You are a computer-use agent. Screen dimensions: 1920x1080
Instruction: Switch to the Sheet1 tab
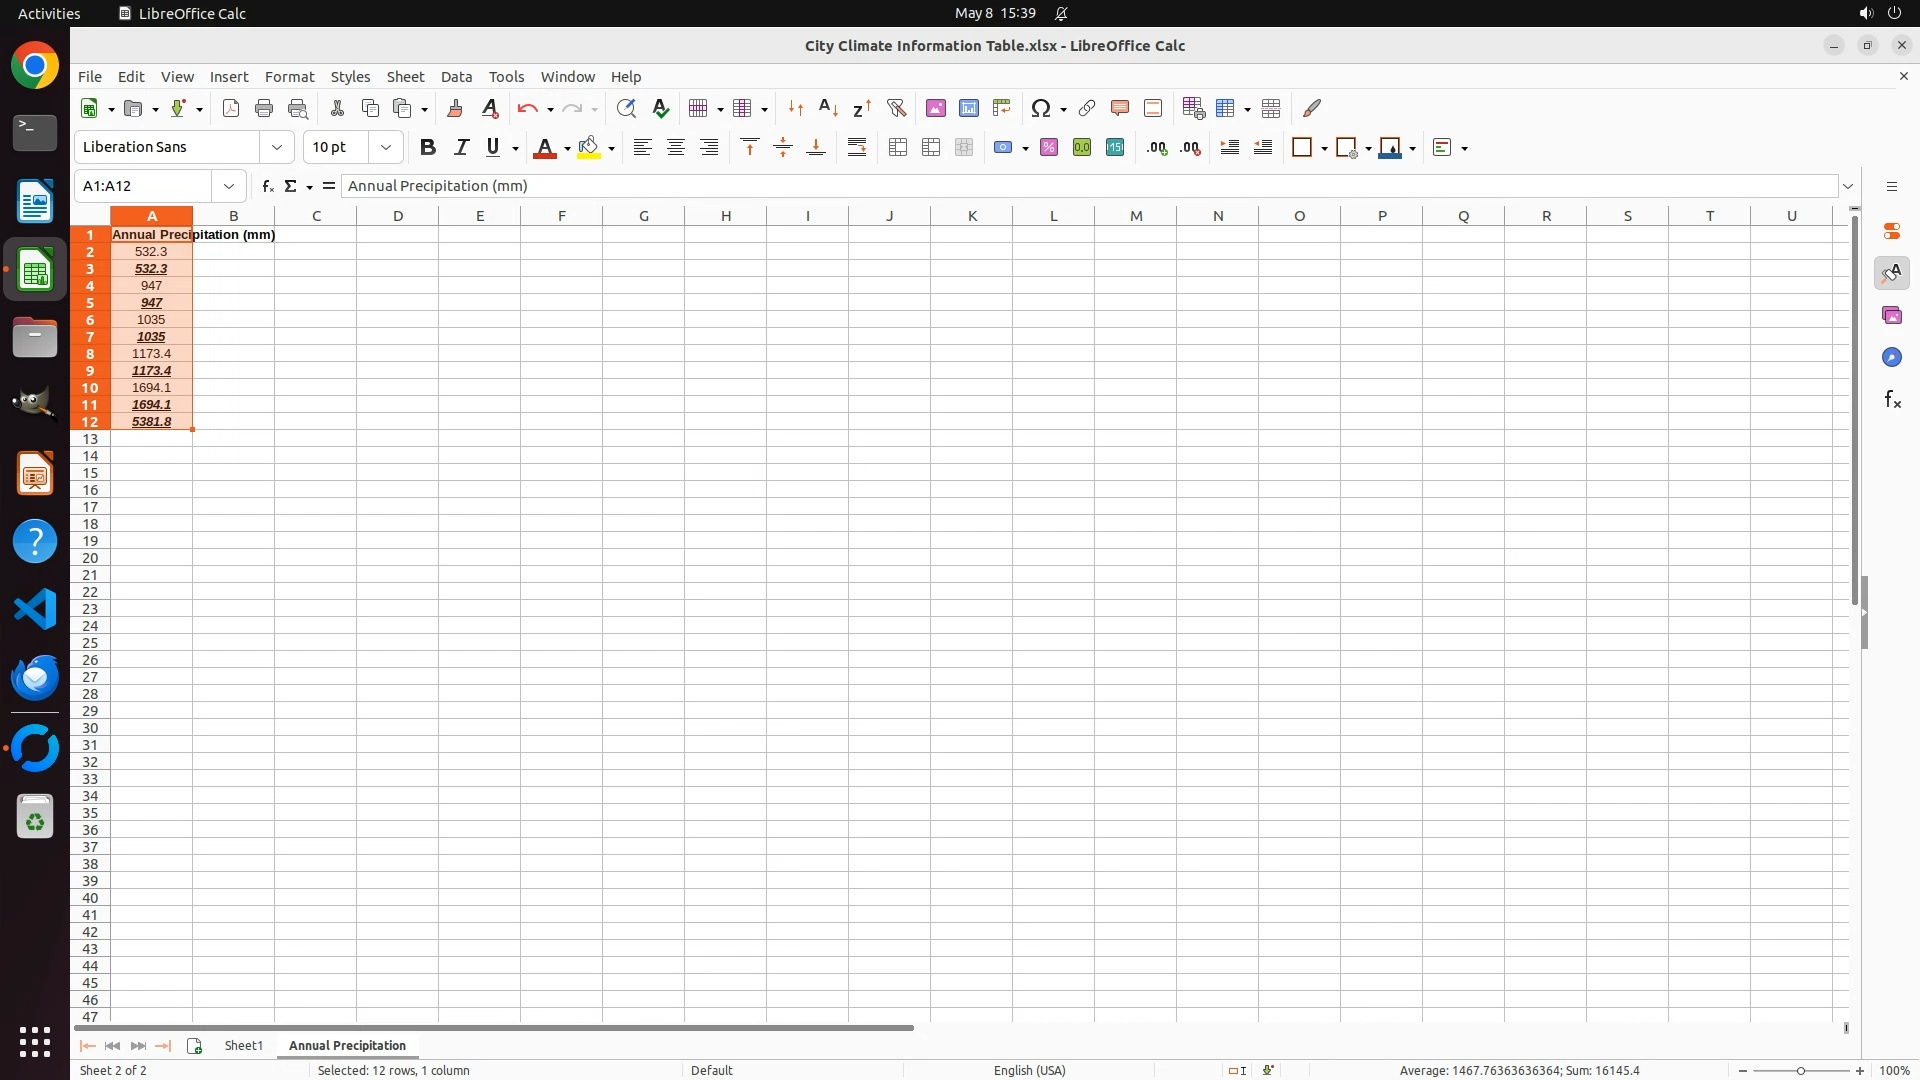coord(243,1045)
